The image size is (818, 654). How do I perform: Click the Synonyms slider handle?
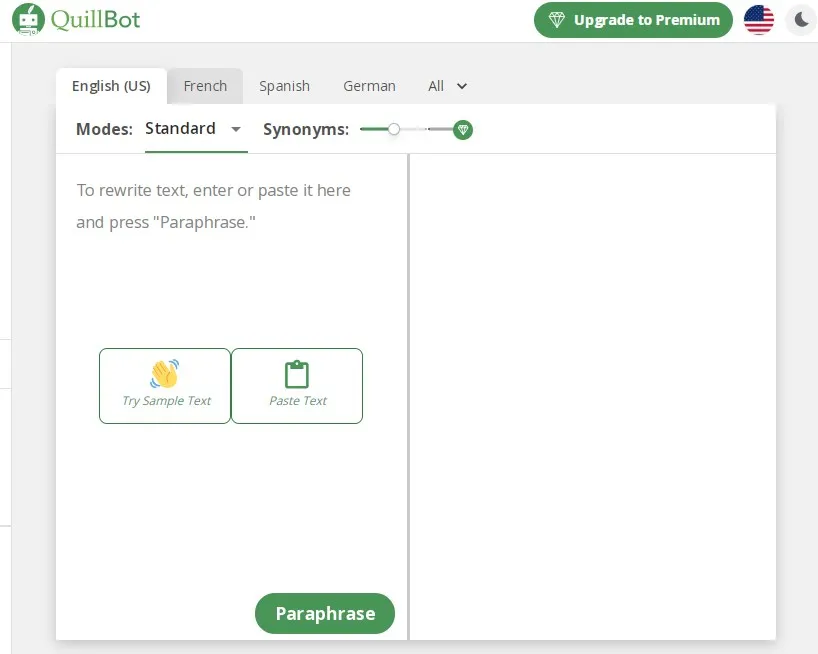[394, 129]
